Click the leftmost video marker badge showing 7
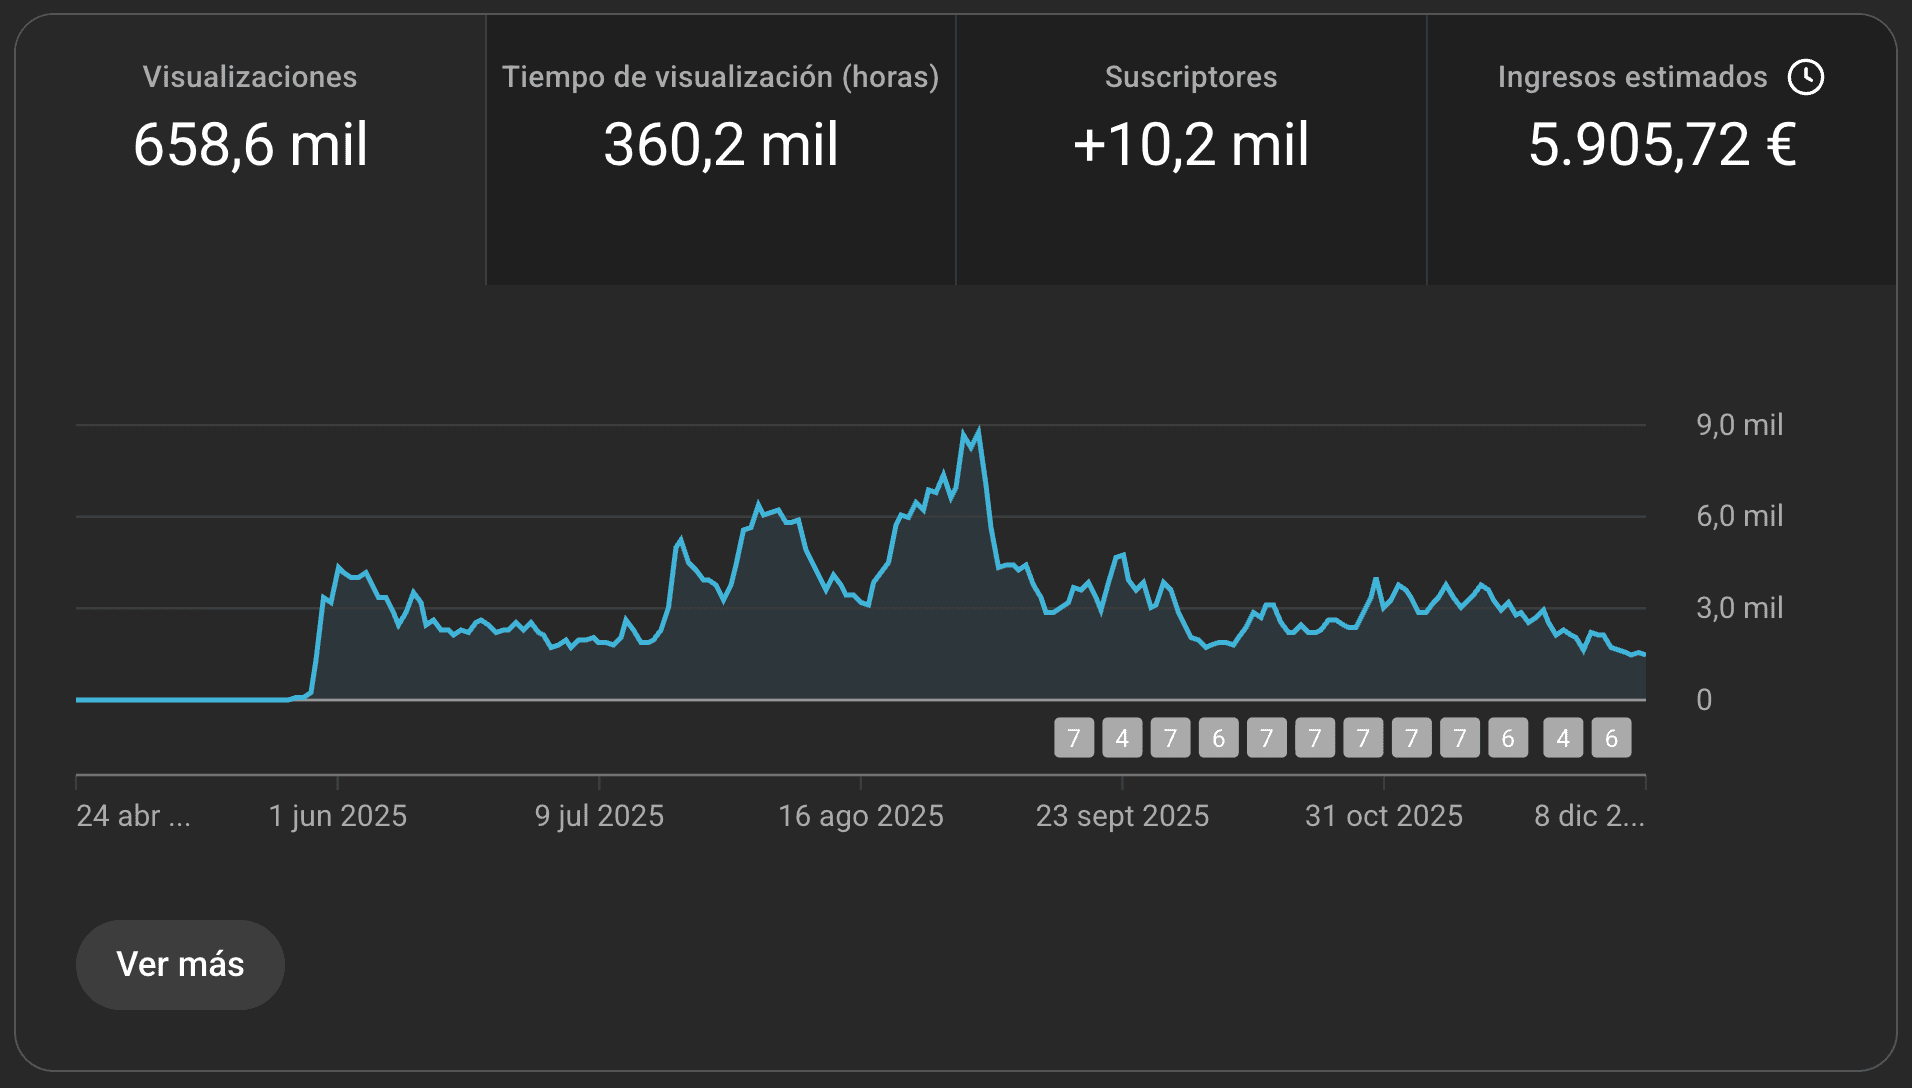 click(x=1073, y=738)
